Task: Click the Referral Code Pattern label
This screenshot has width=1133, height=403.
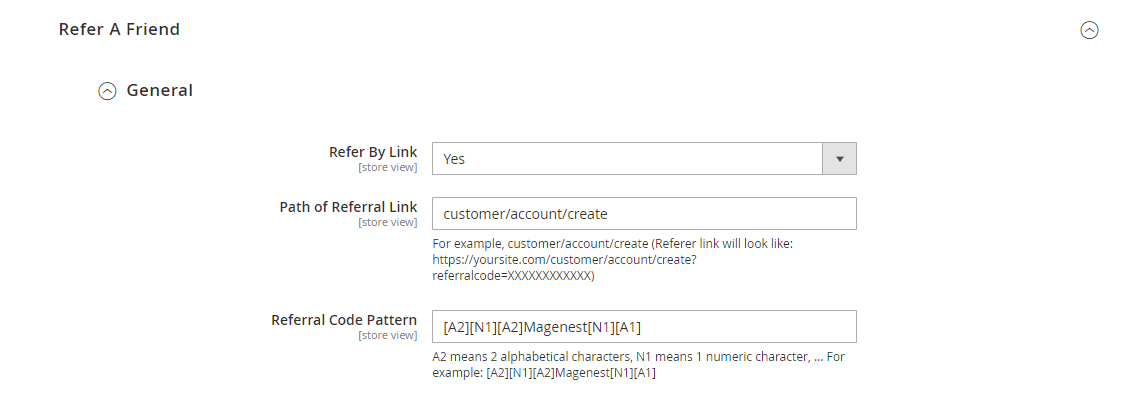Action: tap(344, 320)
